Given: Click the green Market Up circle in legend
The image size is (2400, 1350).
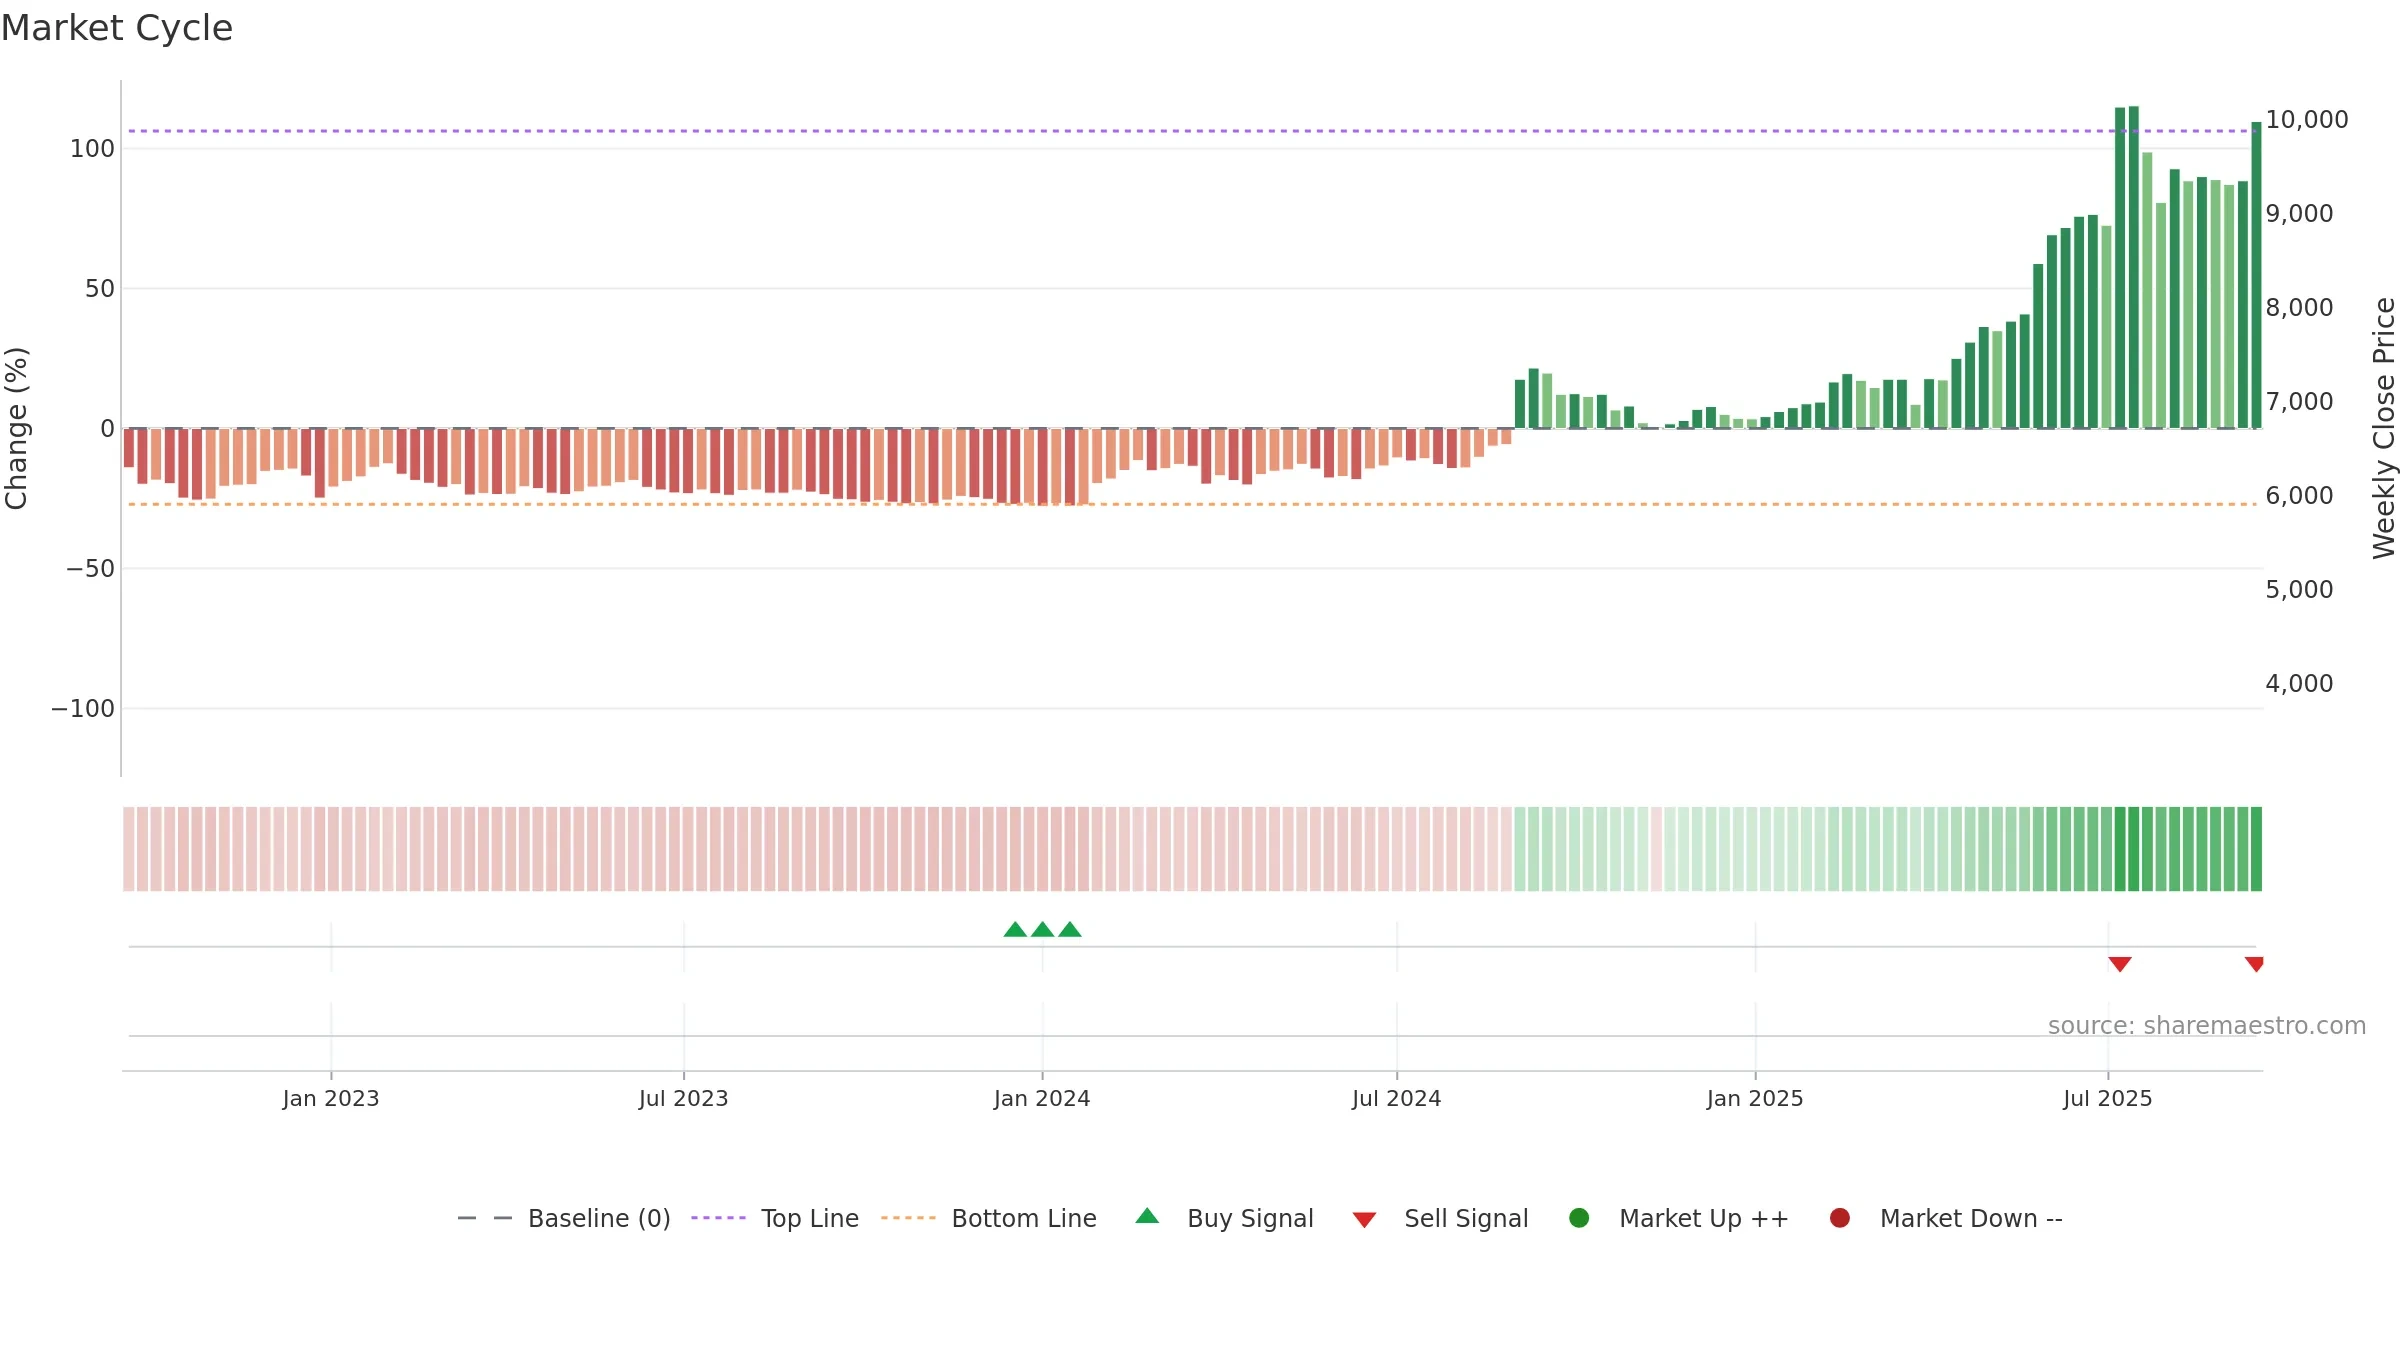Looking at the screenshot, I should 1579,1218.
